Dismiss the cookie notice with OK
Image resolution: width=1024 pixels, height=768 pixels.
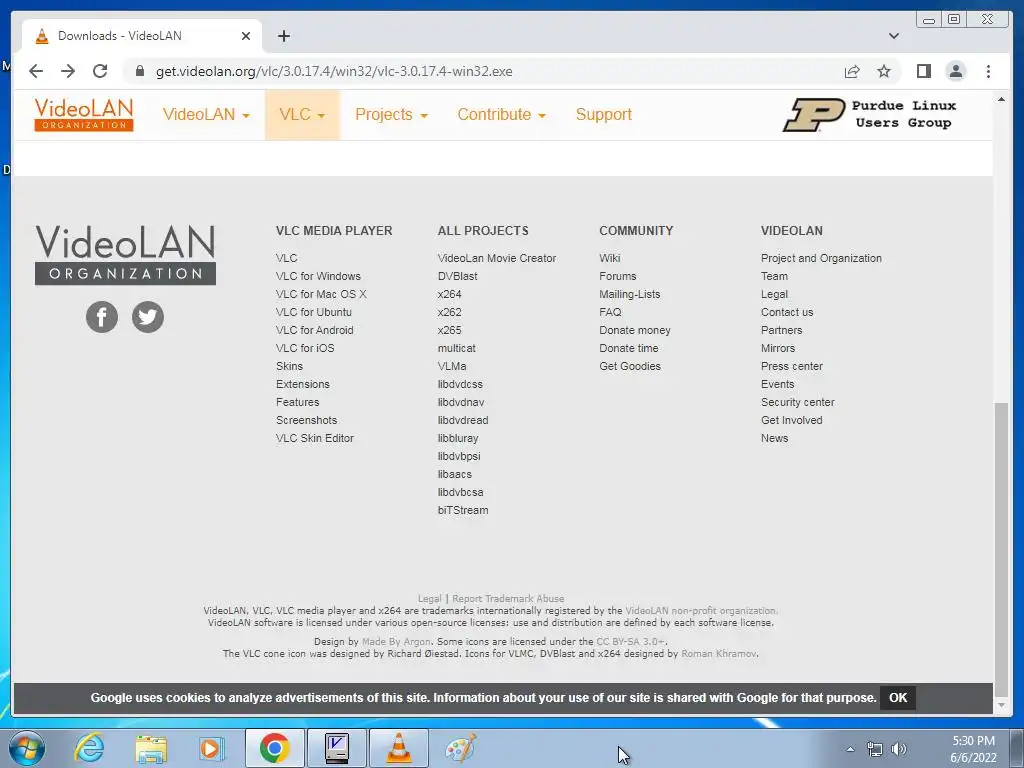tap(898, 697)
